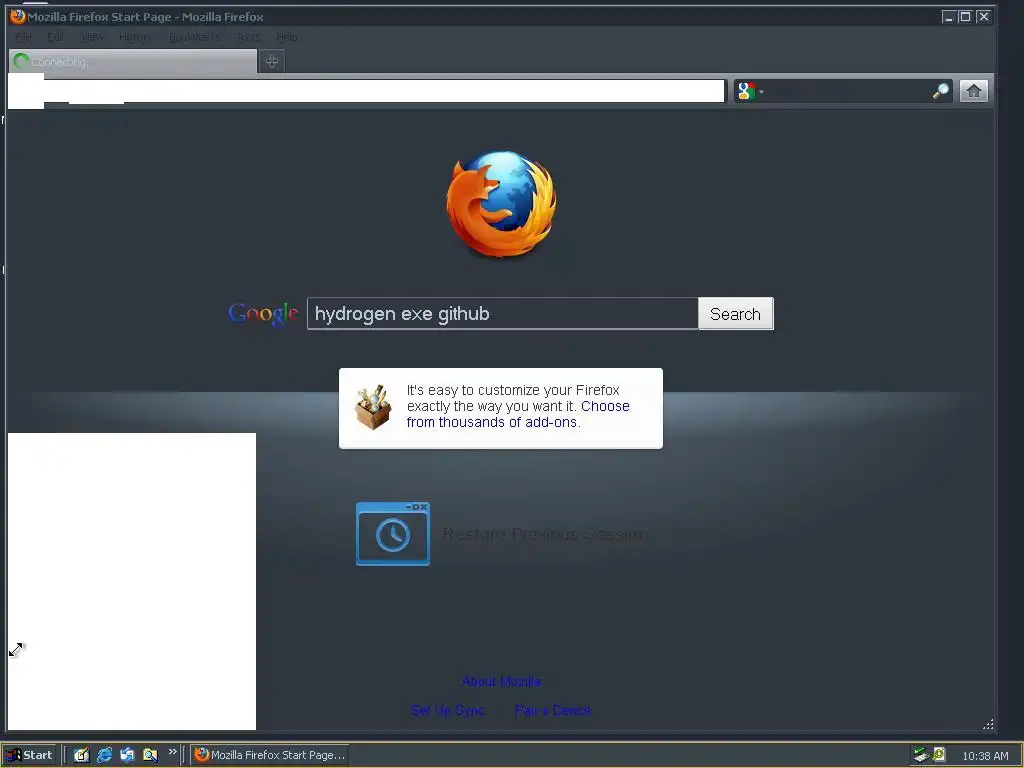Click the 'hydrogen exe github' search field
1024x768 pixels.
click(x=502, y=314)
